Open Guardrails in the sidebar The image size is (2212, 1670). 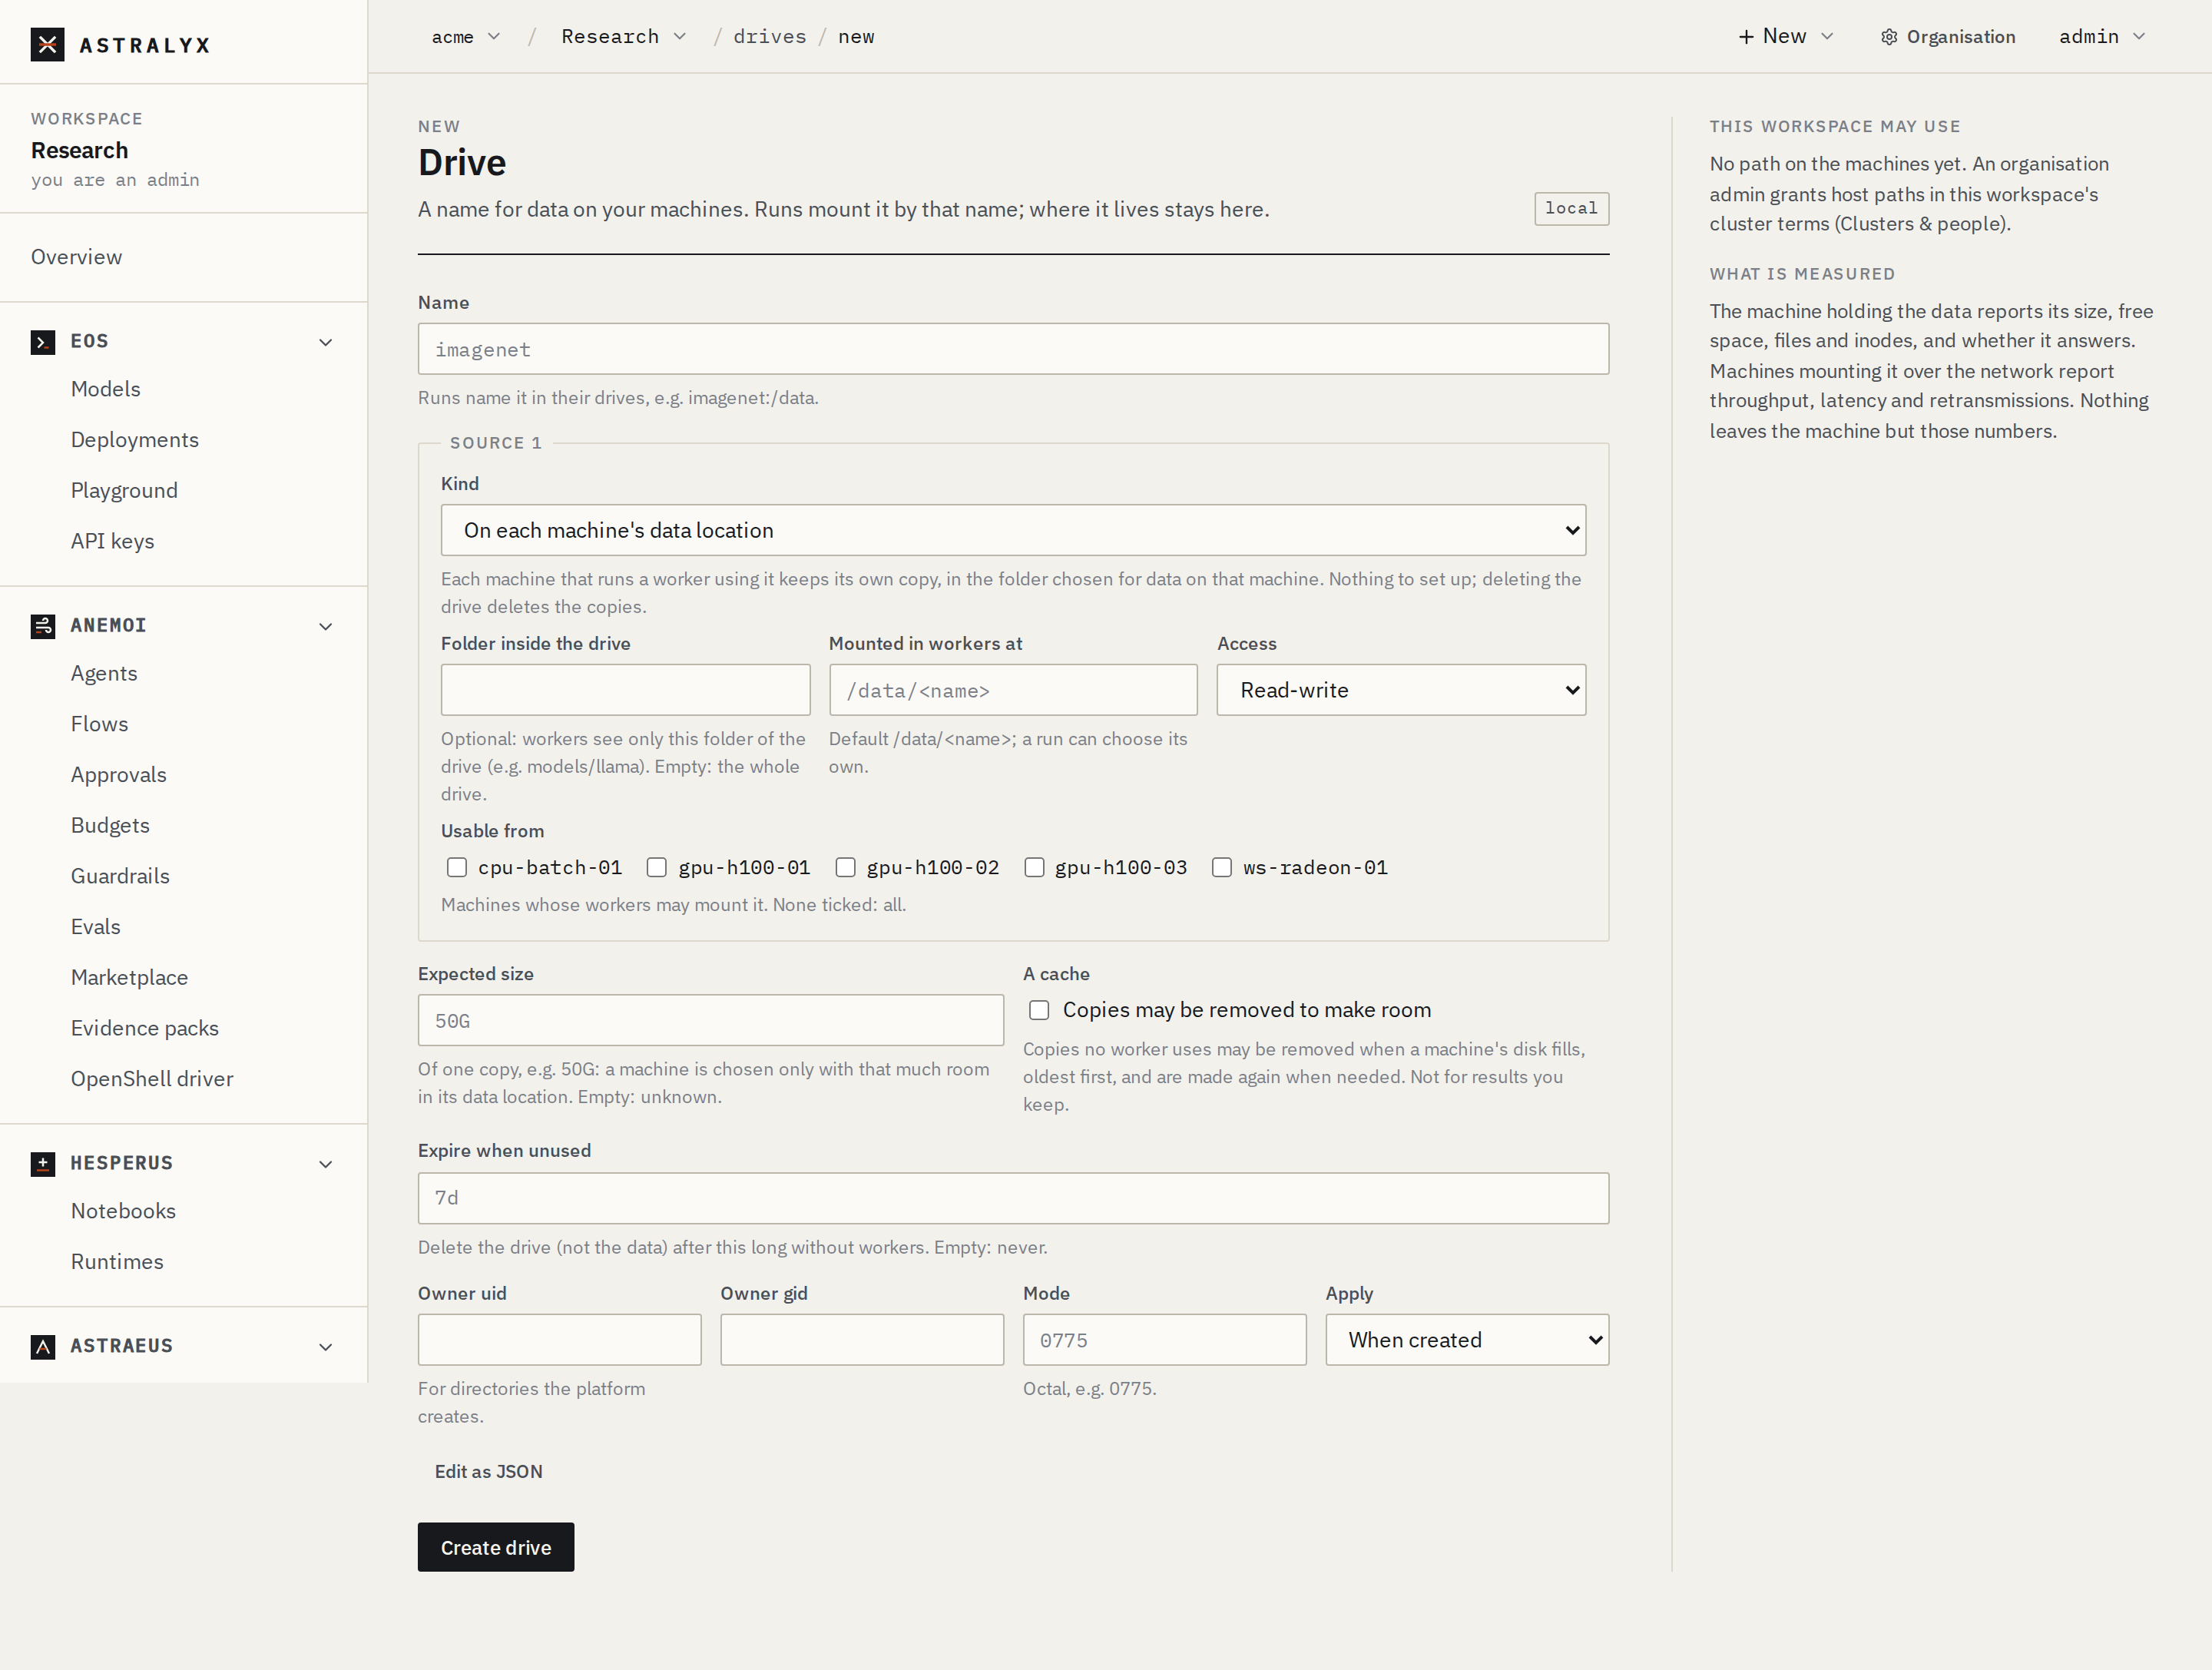point(120,876)
